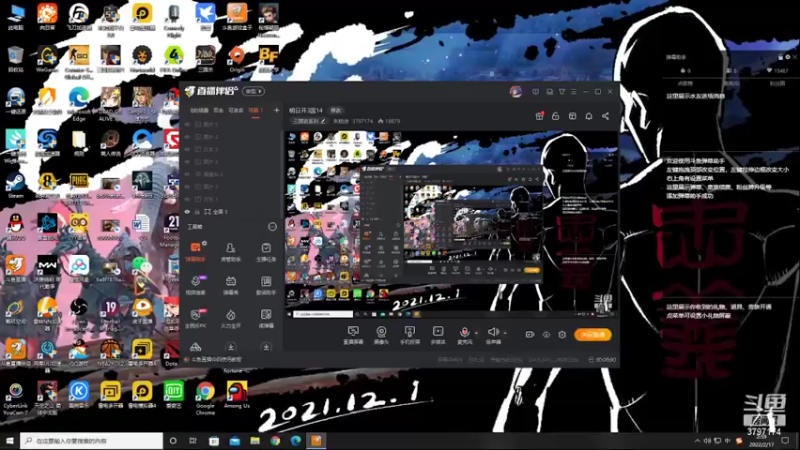This screenshot has height=450, width=800.
Task: Click the share icon in the header
Action: coord(605,116)
